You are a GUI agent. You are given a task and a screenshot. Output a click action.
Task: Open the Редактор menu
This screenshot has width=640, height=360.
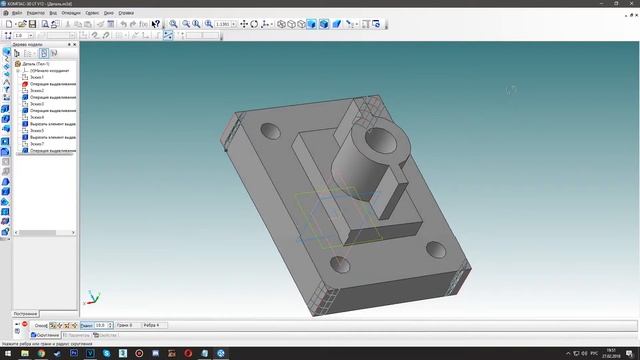coord(36,13)
